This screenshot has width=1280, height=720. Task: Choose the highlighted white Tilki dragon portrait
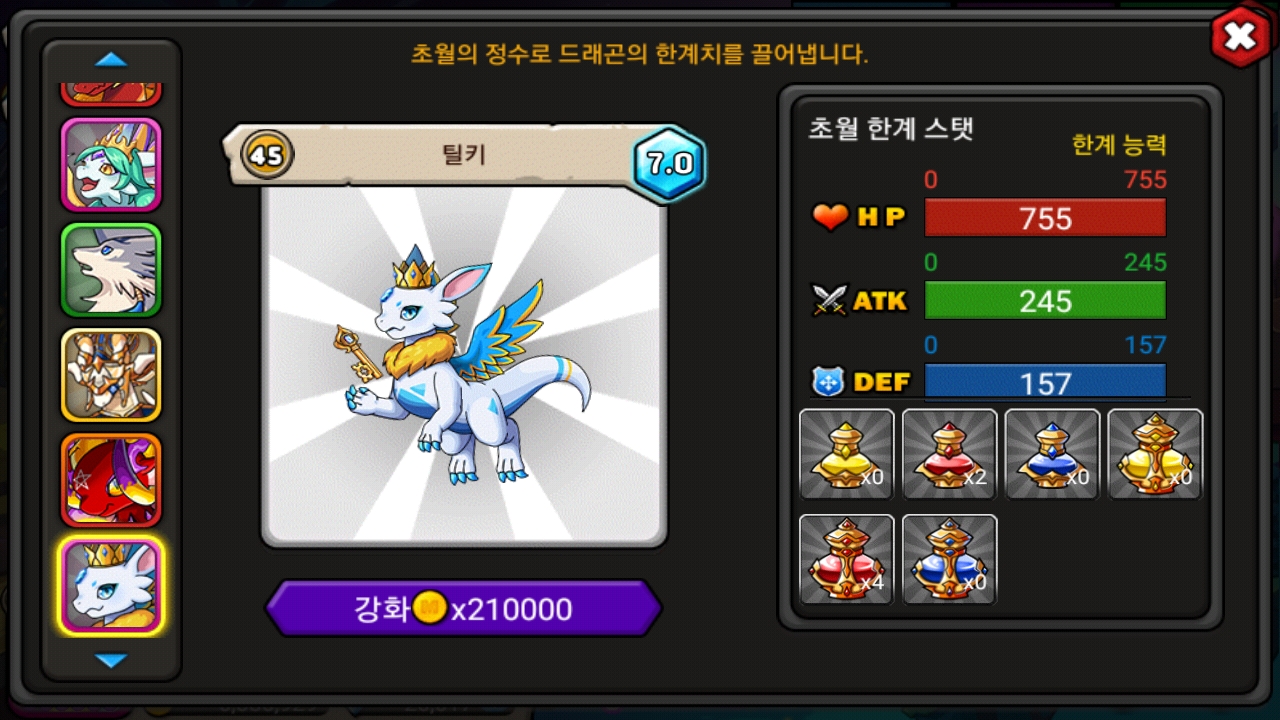[111, 586]
